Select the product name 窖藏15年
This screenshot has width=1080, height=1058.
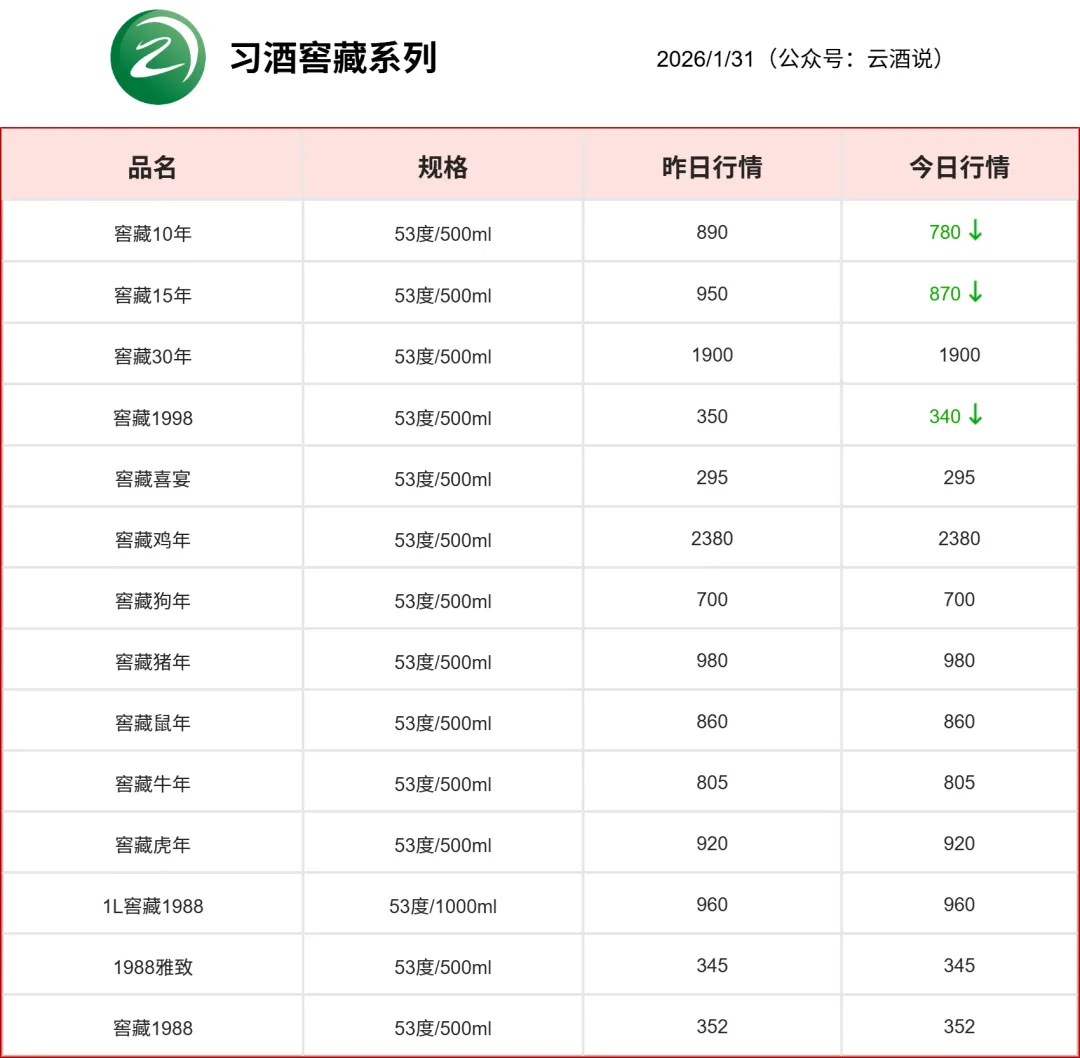(152, 295)
